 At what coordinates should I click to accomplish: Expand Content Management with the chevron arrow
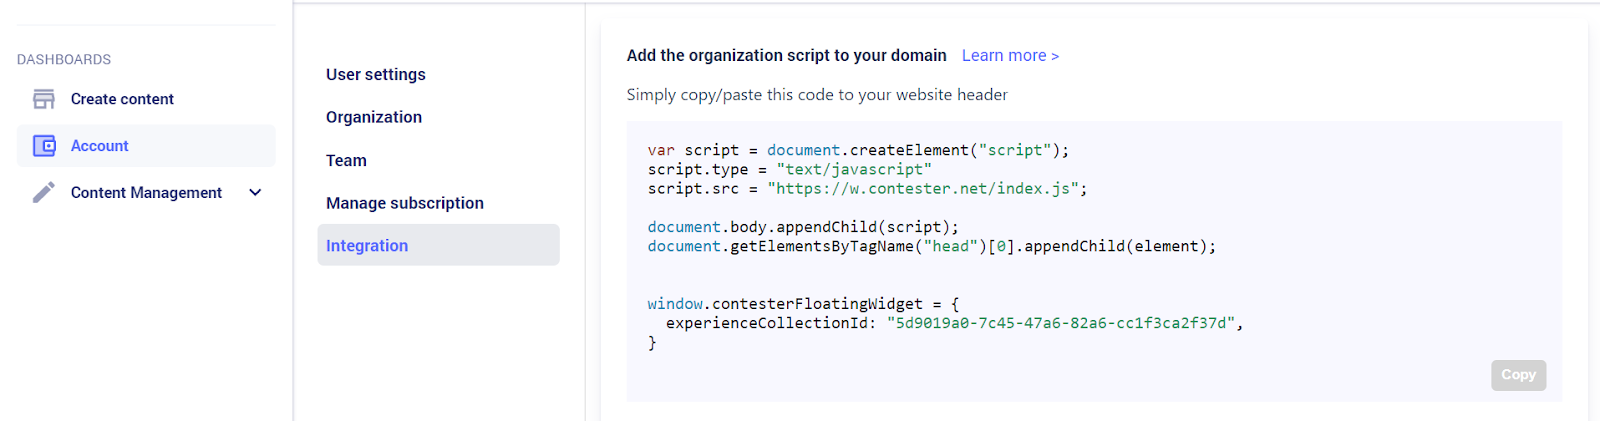click(x=255, y=192)
